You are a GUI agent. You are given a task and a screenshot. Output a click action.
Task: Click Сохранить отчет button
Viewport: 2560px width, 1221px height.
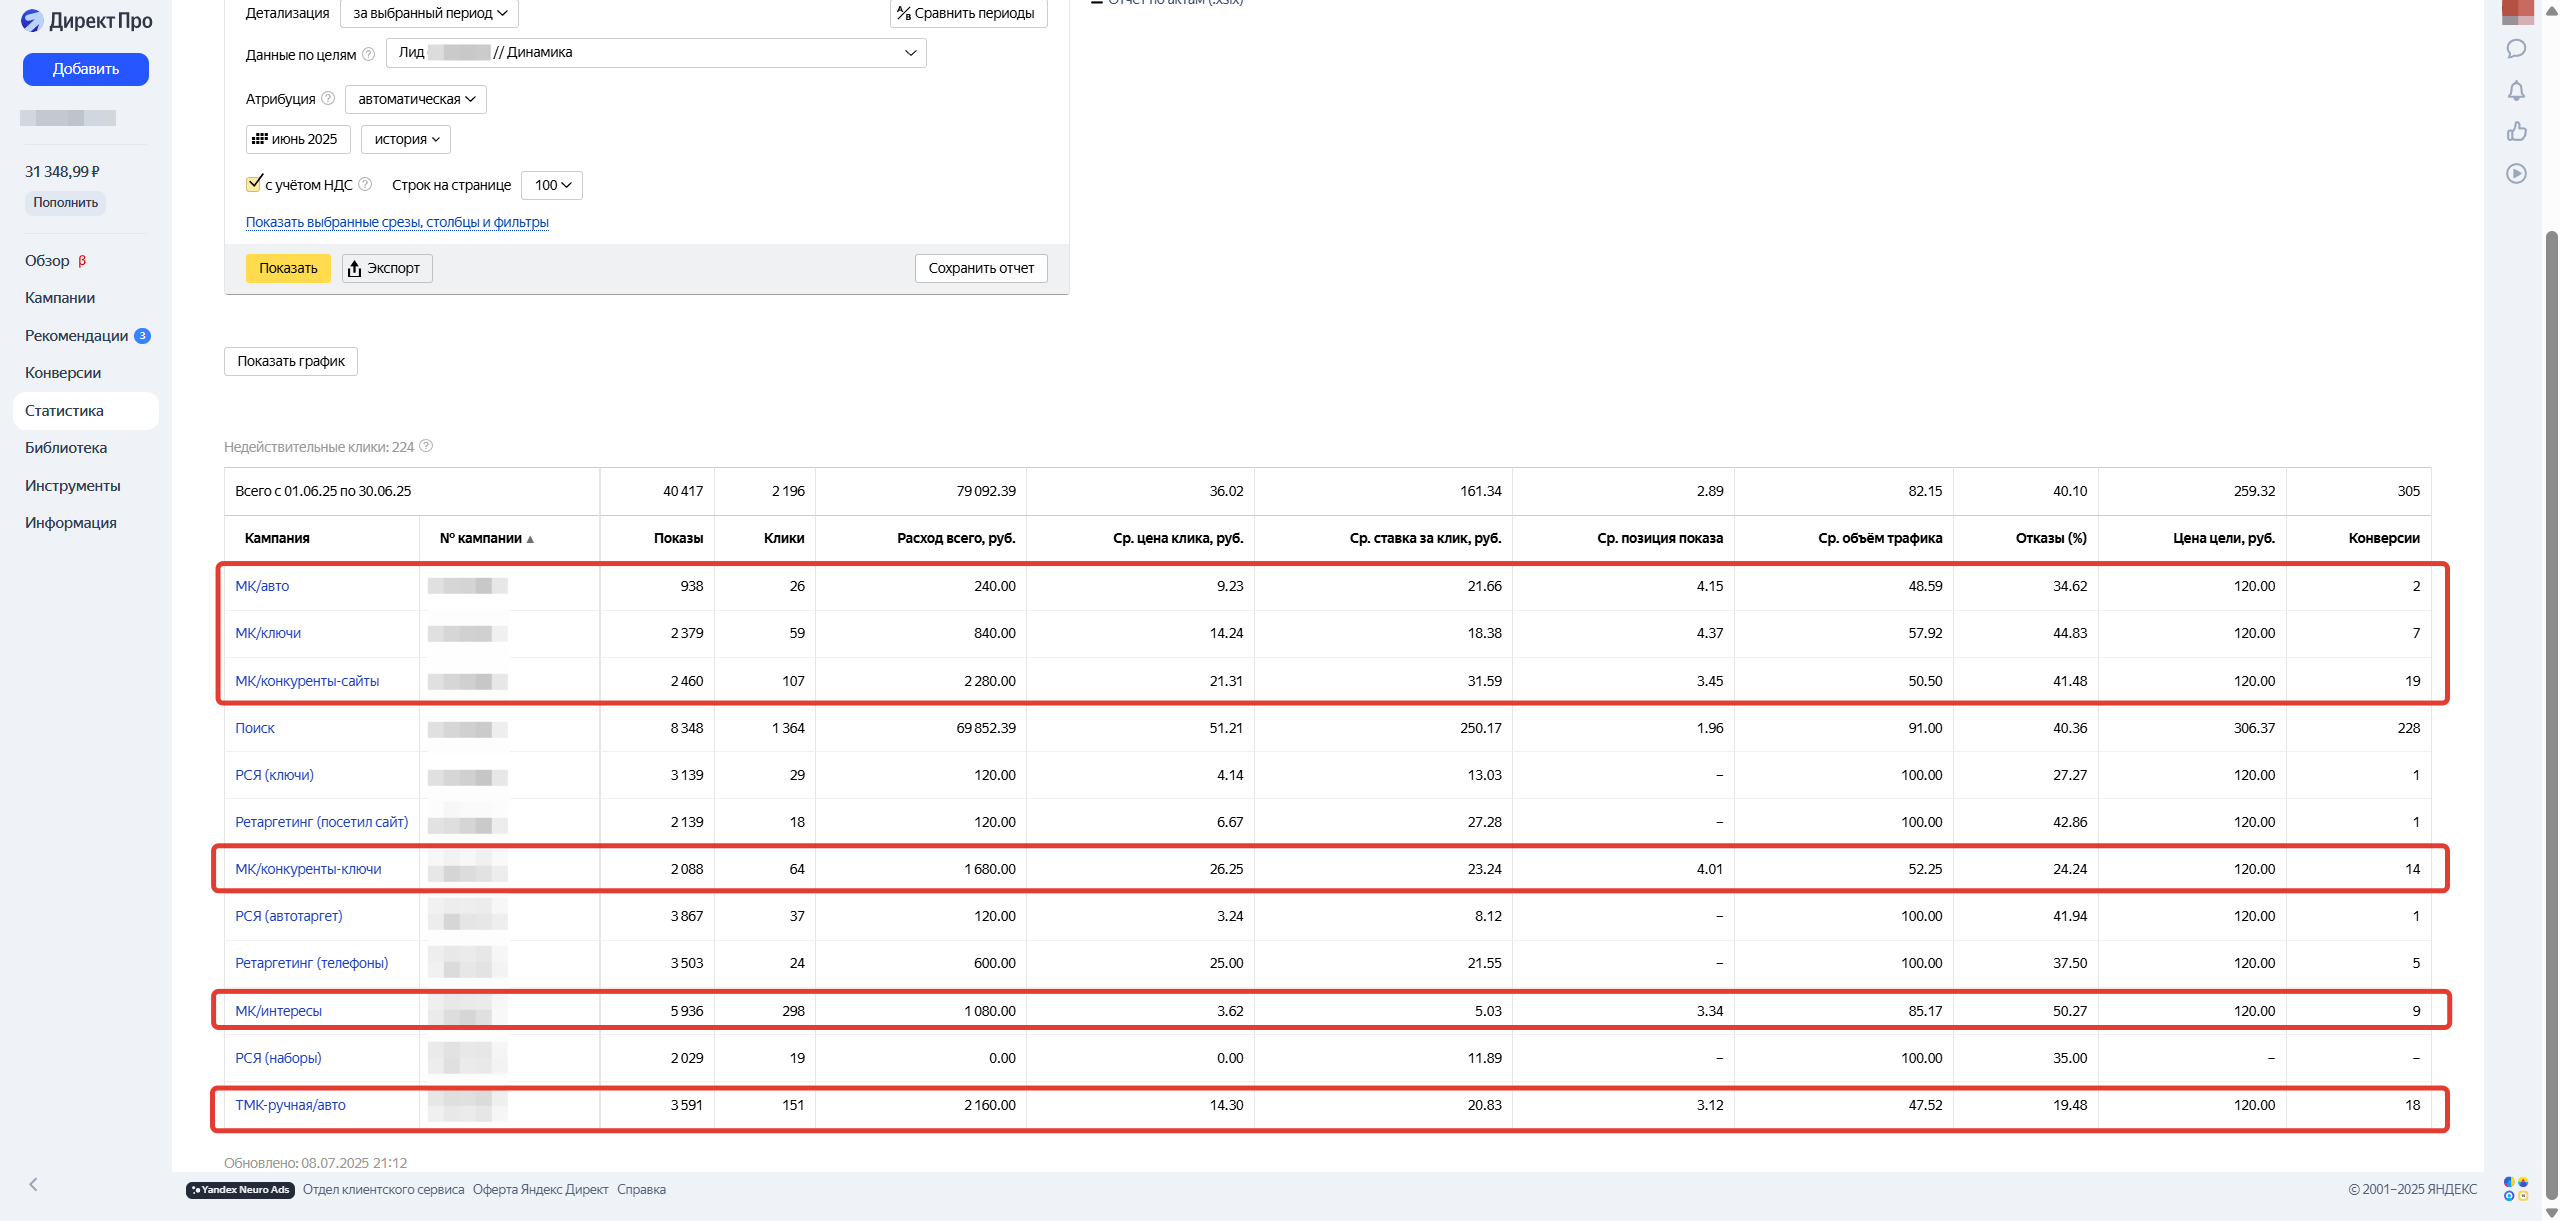(981, 268)
